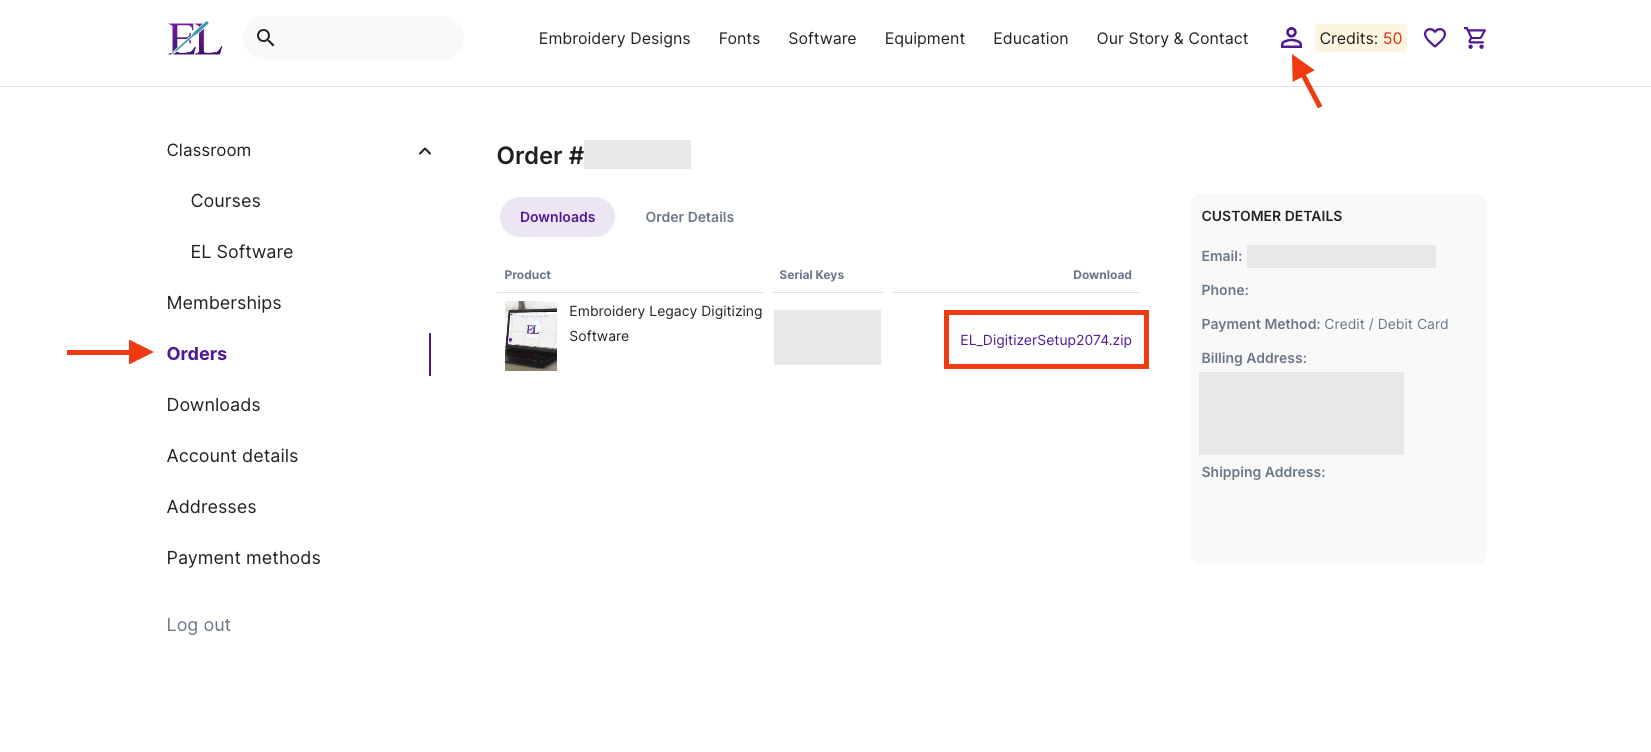Image resolution: width=1651 pixels, height=752 pixels.
Task: Collapse the Classroom section chevron
Action: pos(425,151)
